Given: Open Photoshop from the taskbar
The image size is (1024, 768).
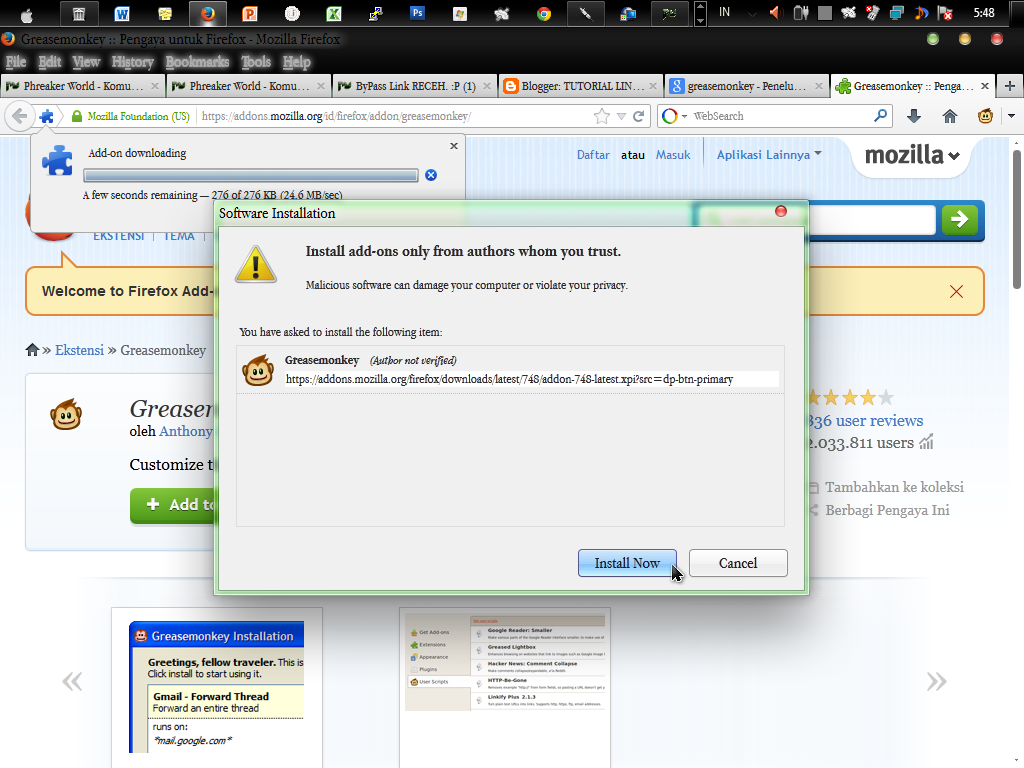Looking at the screenshot, I should point(417,14).
